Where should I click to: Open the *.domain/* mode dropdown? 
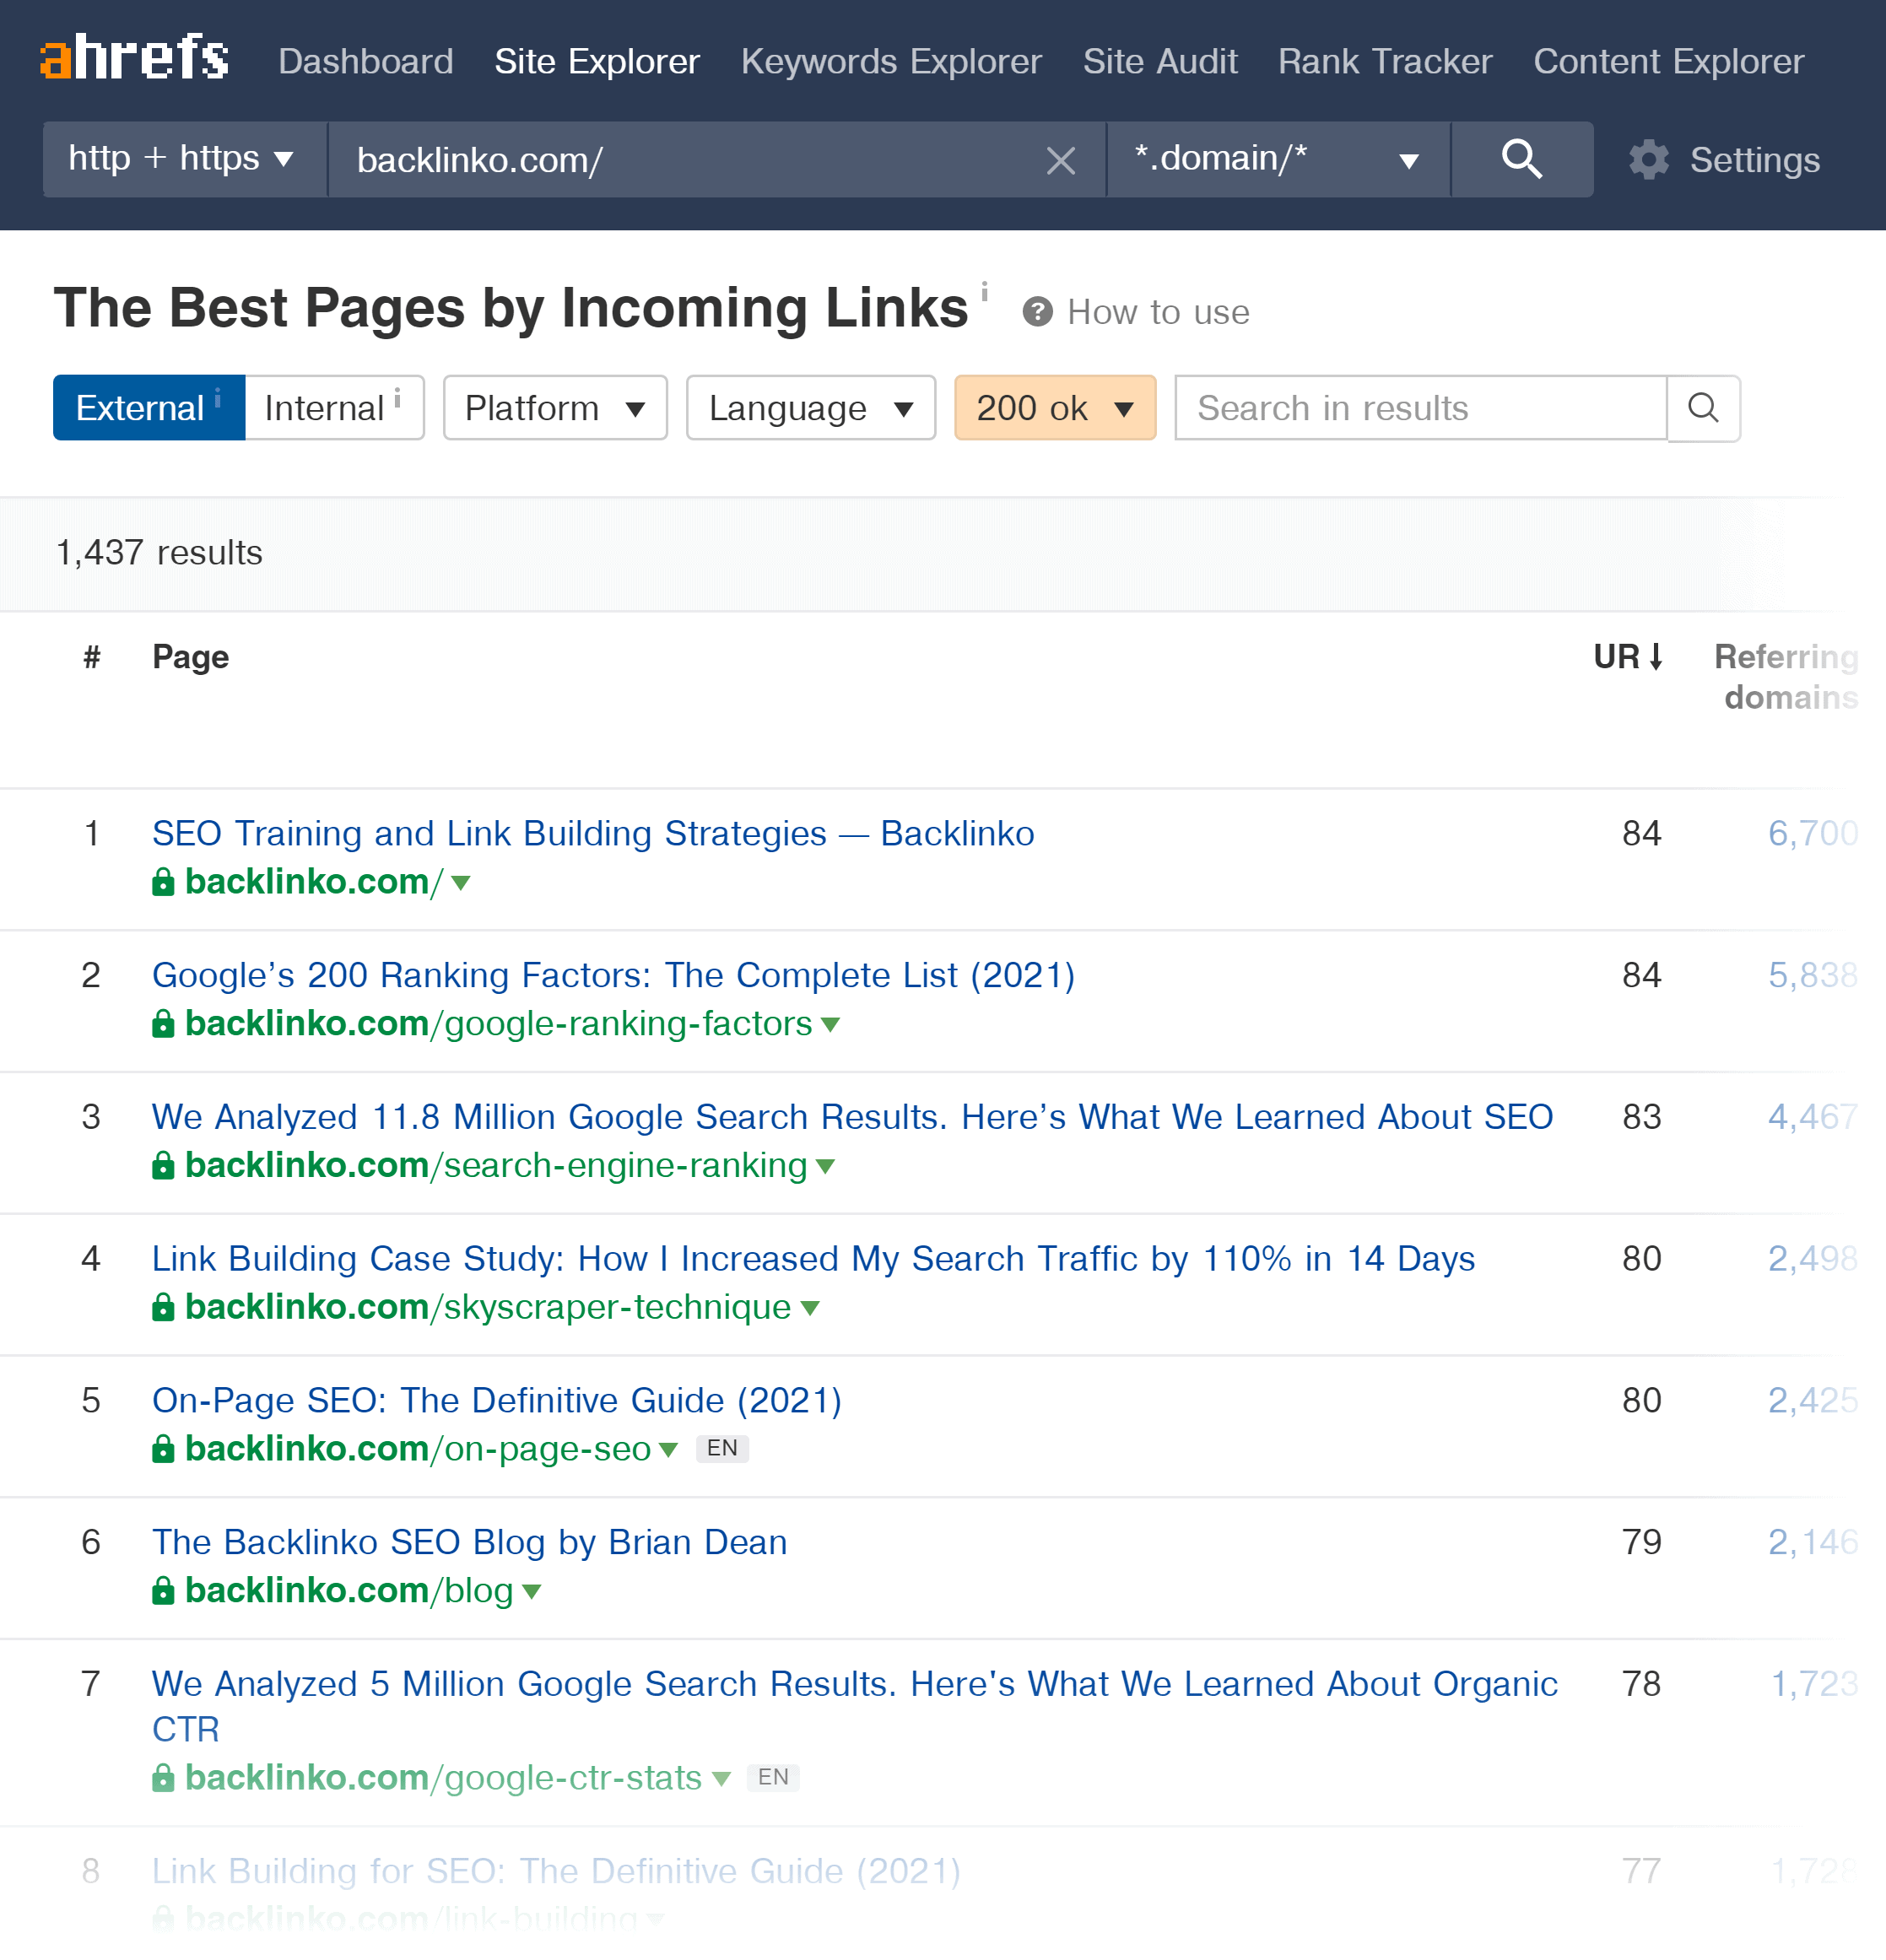click(1278, 159)
